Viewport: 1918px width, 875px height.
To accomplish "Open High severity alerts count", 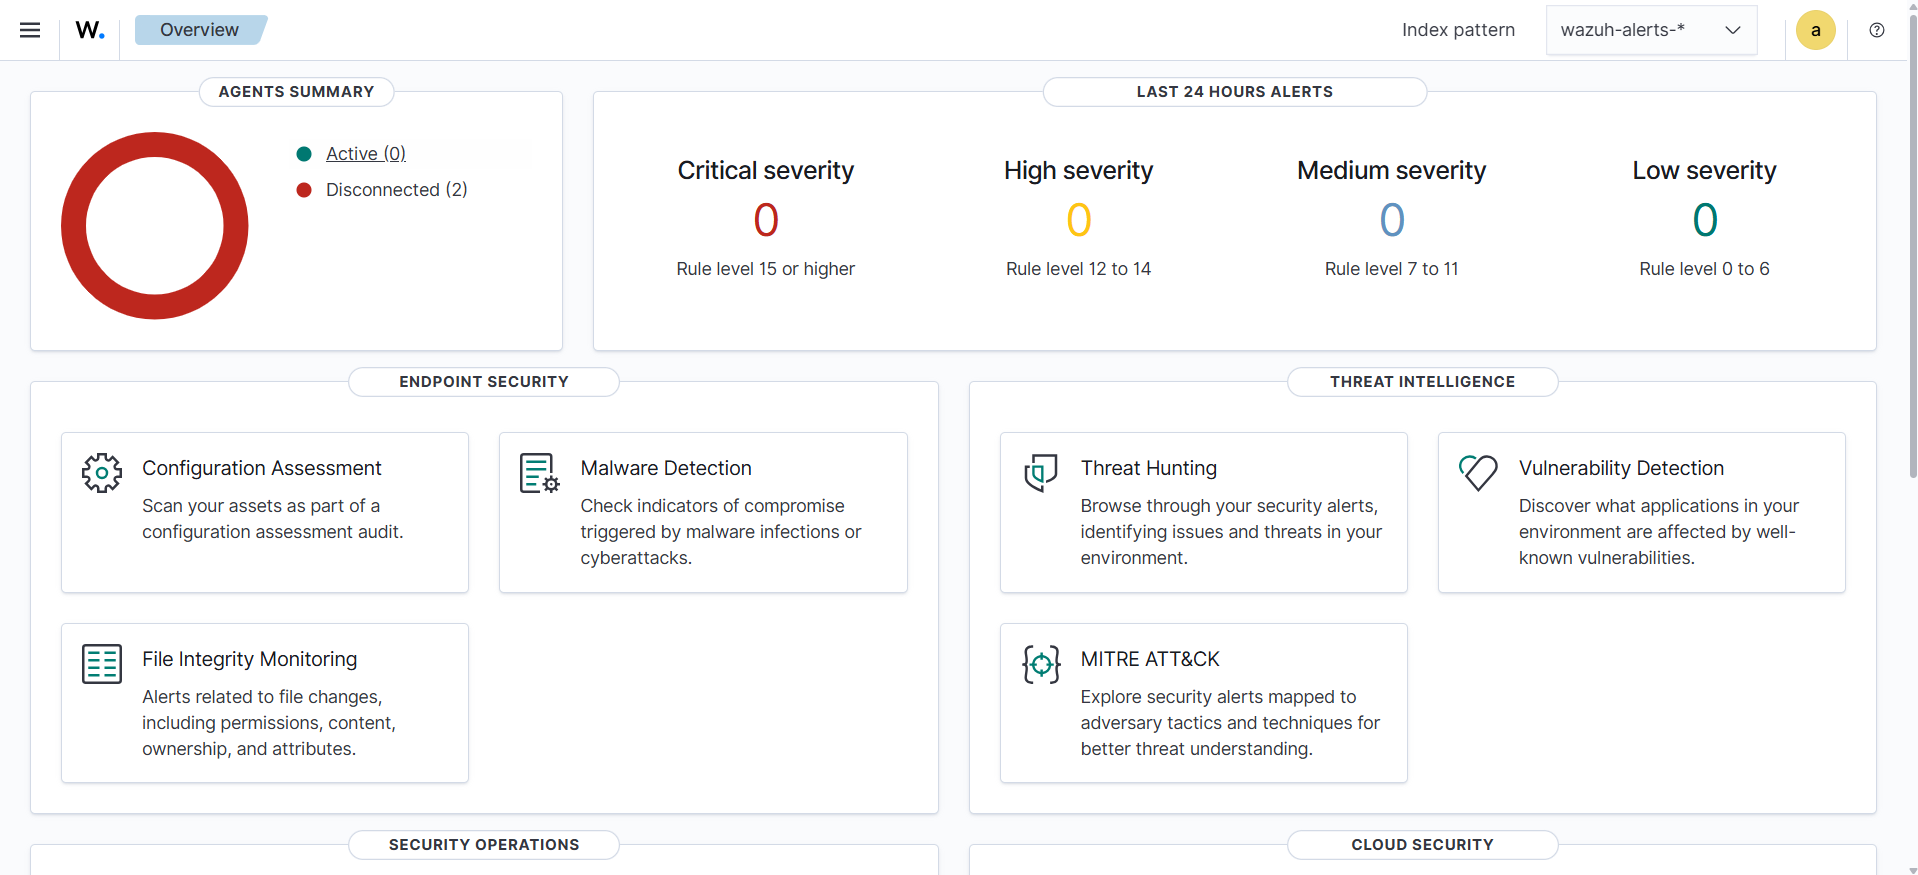I will click(x=1078, y=220).
